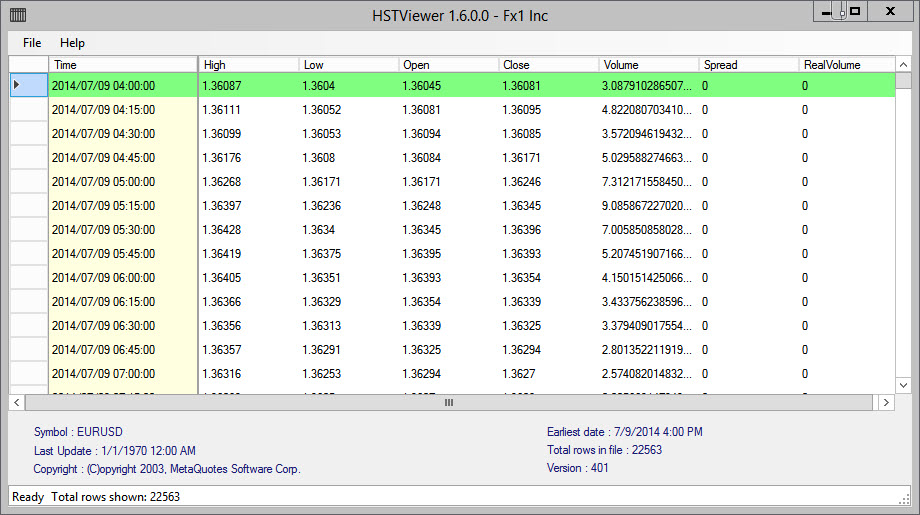Click Volume cell 9.085867227020...
This screenshot has width=920, height=515.
tap(649, 206)
